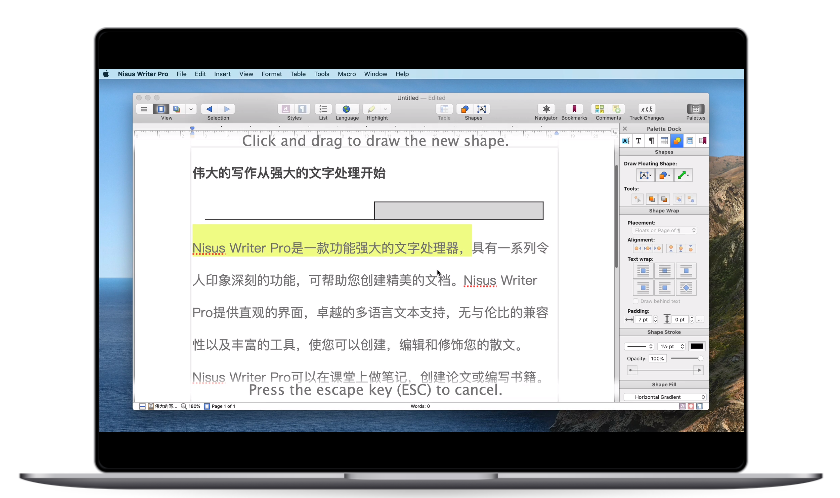Viewport: 840px width, 498px height.
Task: Click the select shapes arrow tool
Action: point(637,199)
